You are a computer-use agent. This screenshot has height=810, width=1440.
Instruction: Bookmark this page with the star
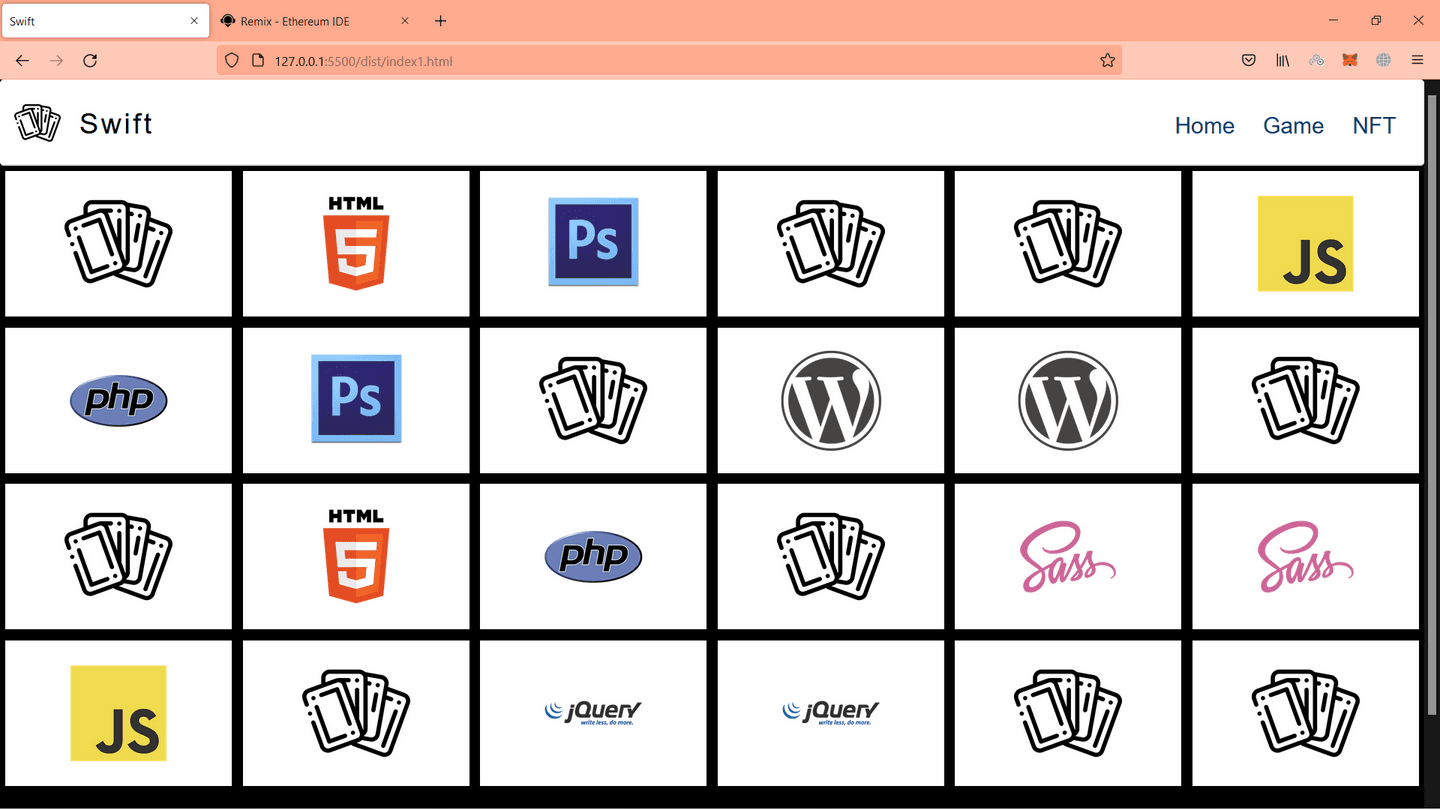tap(1107, 61)
